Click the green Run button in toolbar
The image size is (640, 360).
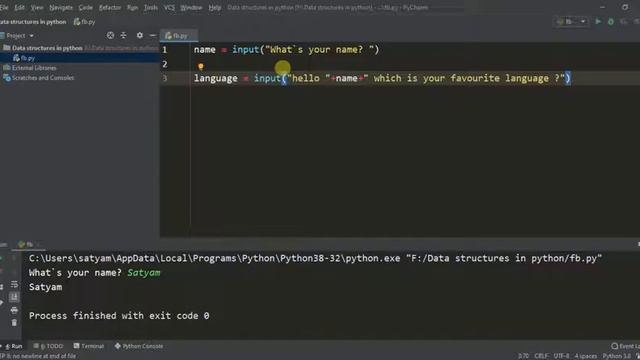pos(598,22)
